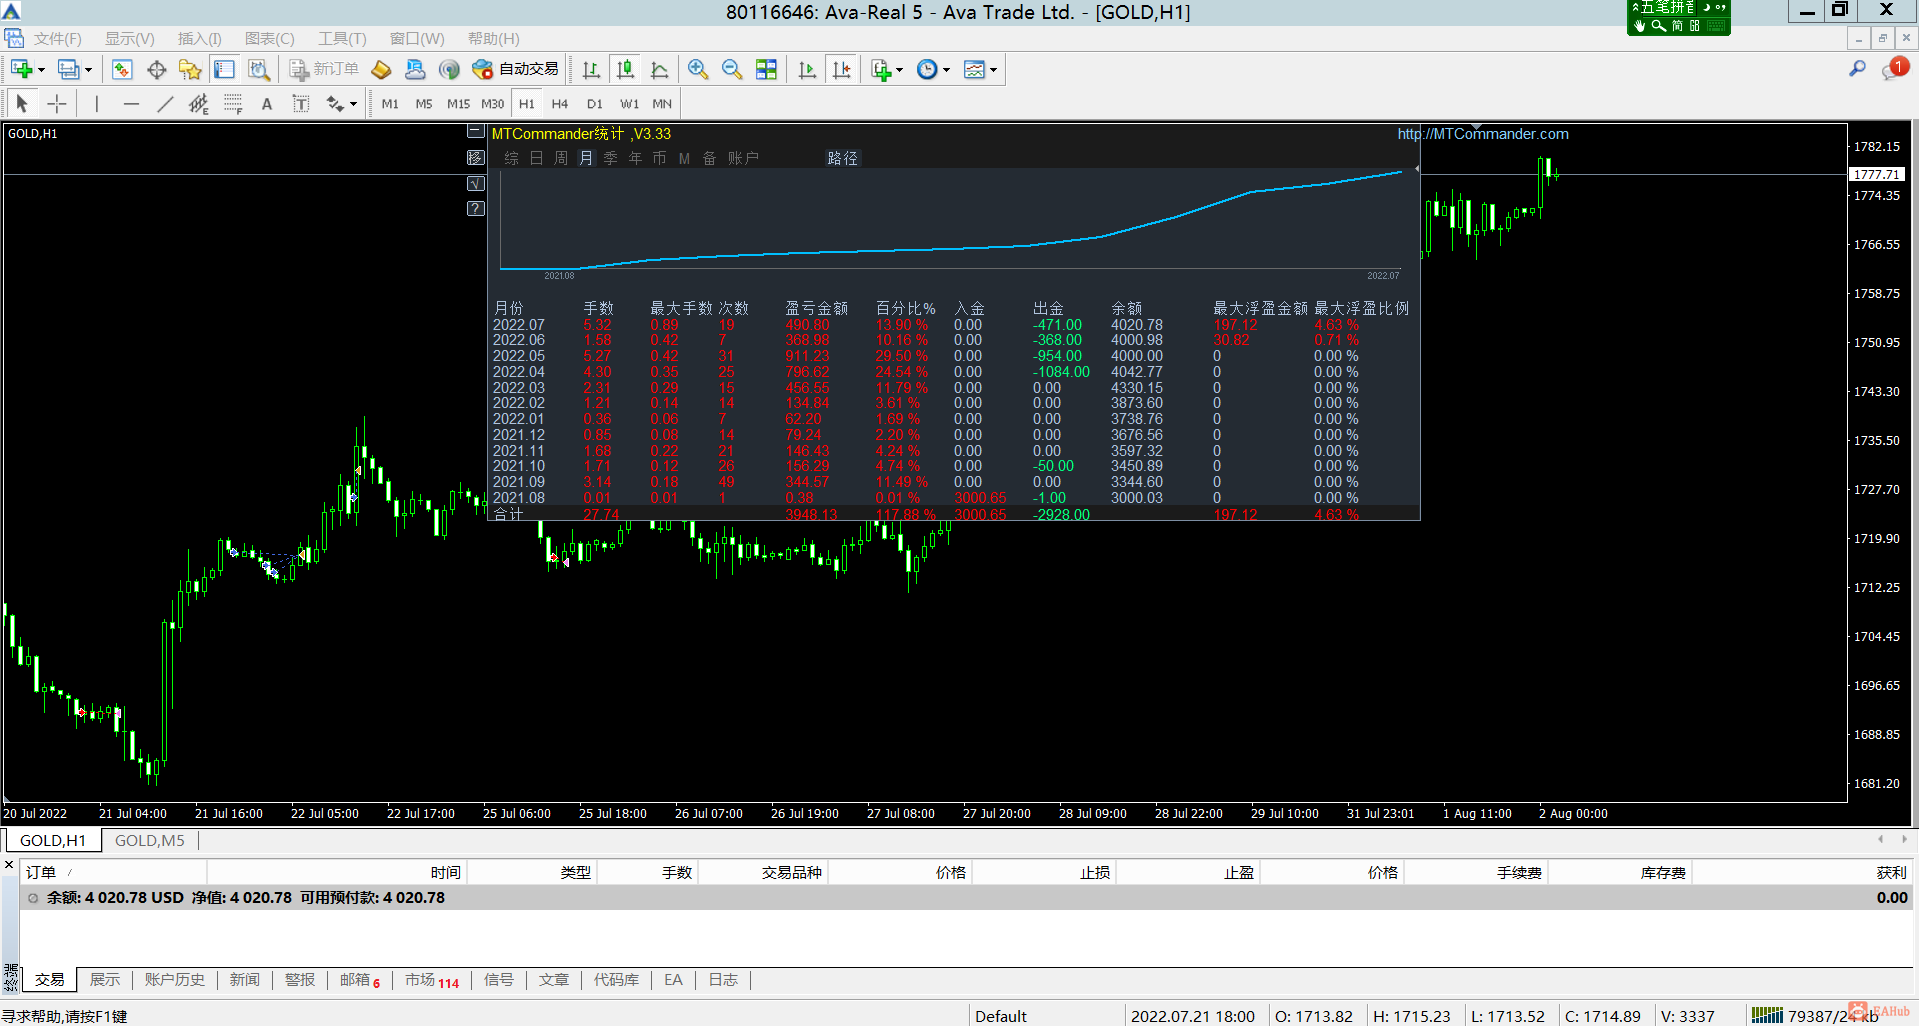Image resolution: width=1919 pixels, height=1026 pixels.
Task: Select the Fibonacci Retracement tool
Action: (x=233, y=104)
